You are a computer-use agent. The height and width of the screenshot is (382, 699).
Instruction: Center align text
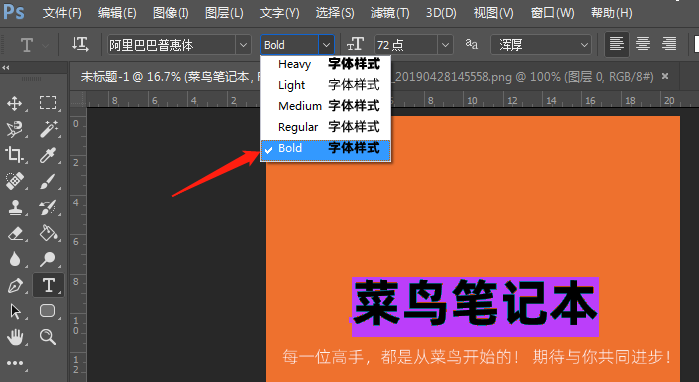tap(643, 44)
